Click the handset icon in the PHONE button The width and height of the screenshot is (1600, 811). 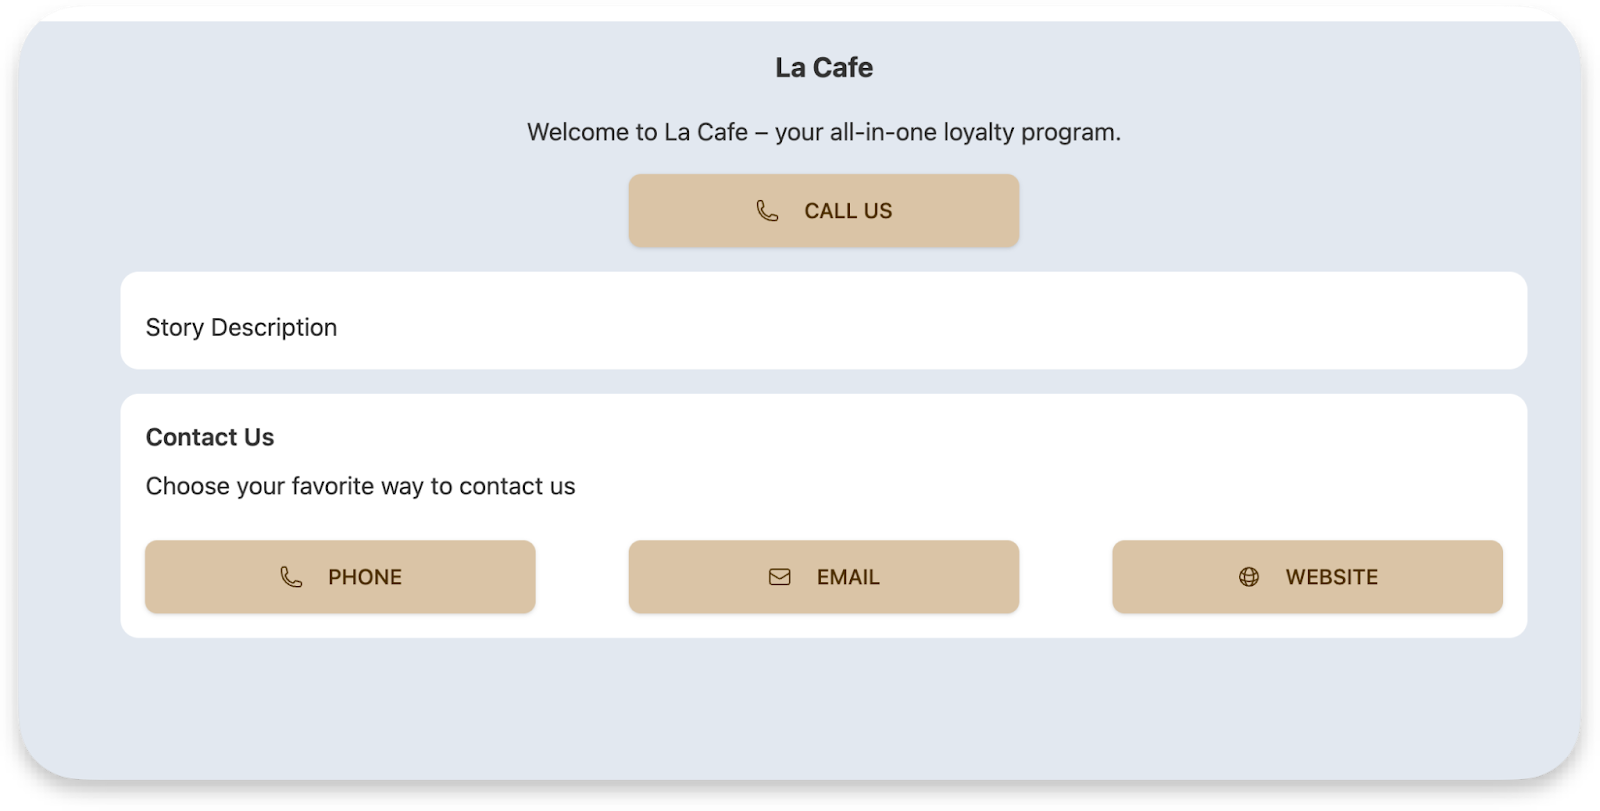click(x=291, y=577)
